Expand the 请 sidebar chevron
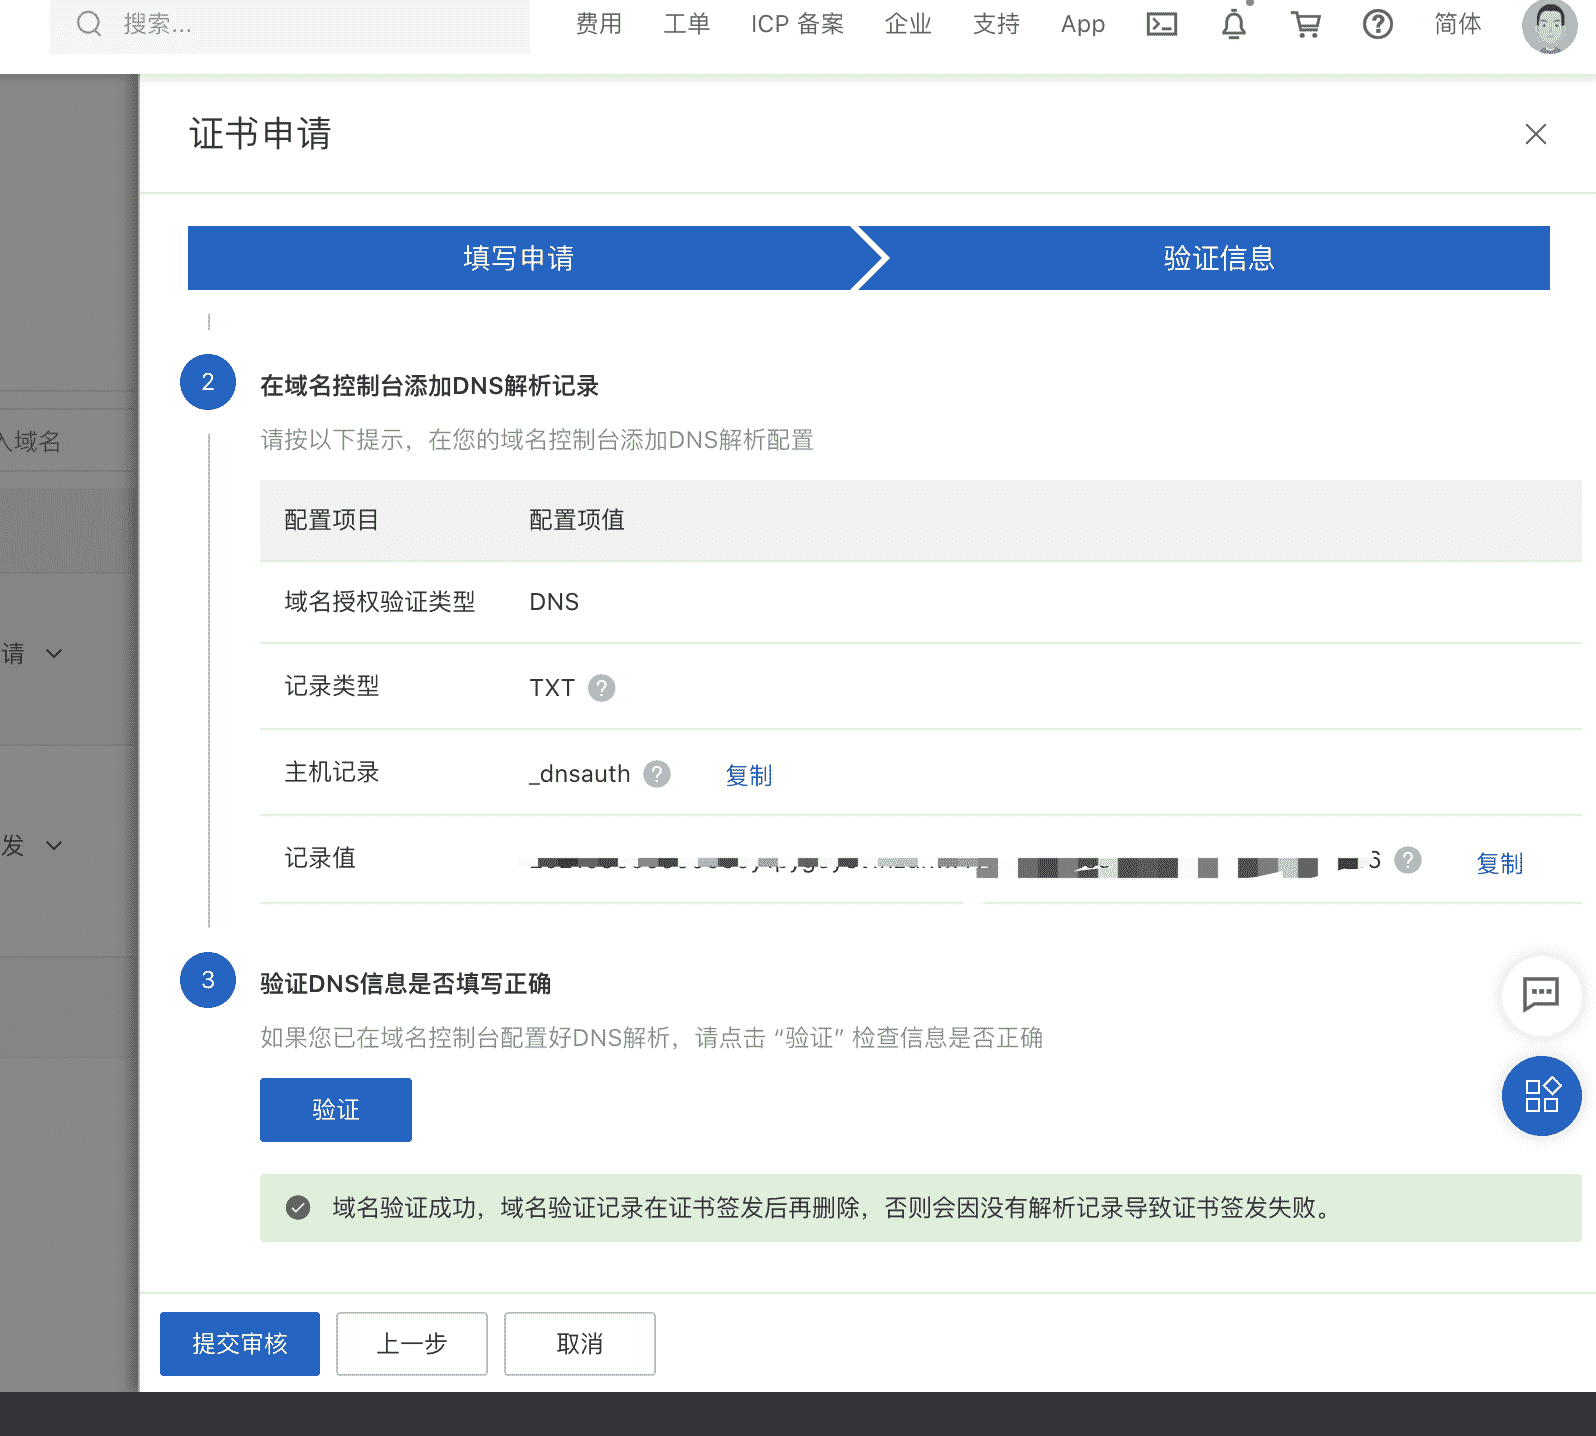 (x=54, y=654)
